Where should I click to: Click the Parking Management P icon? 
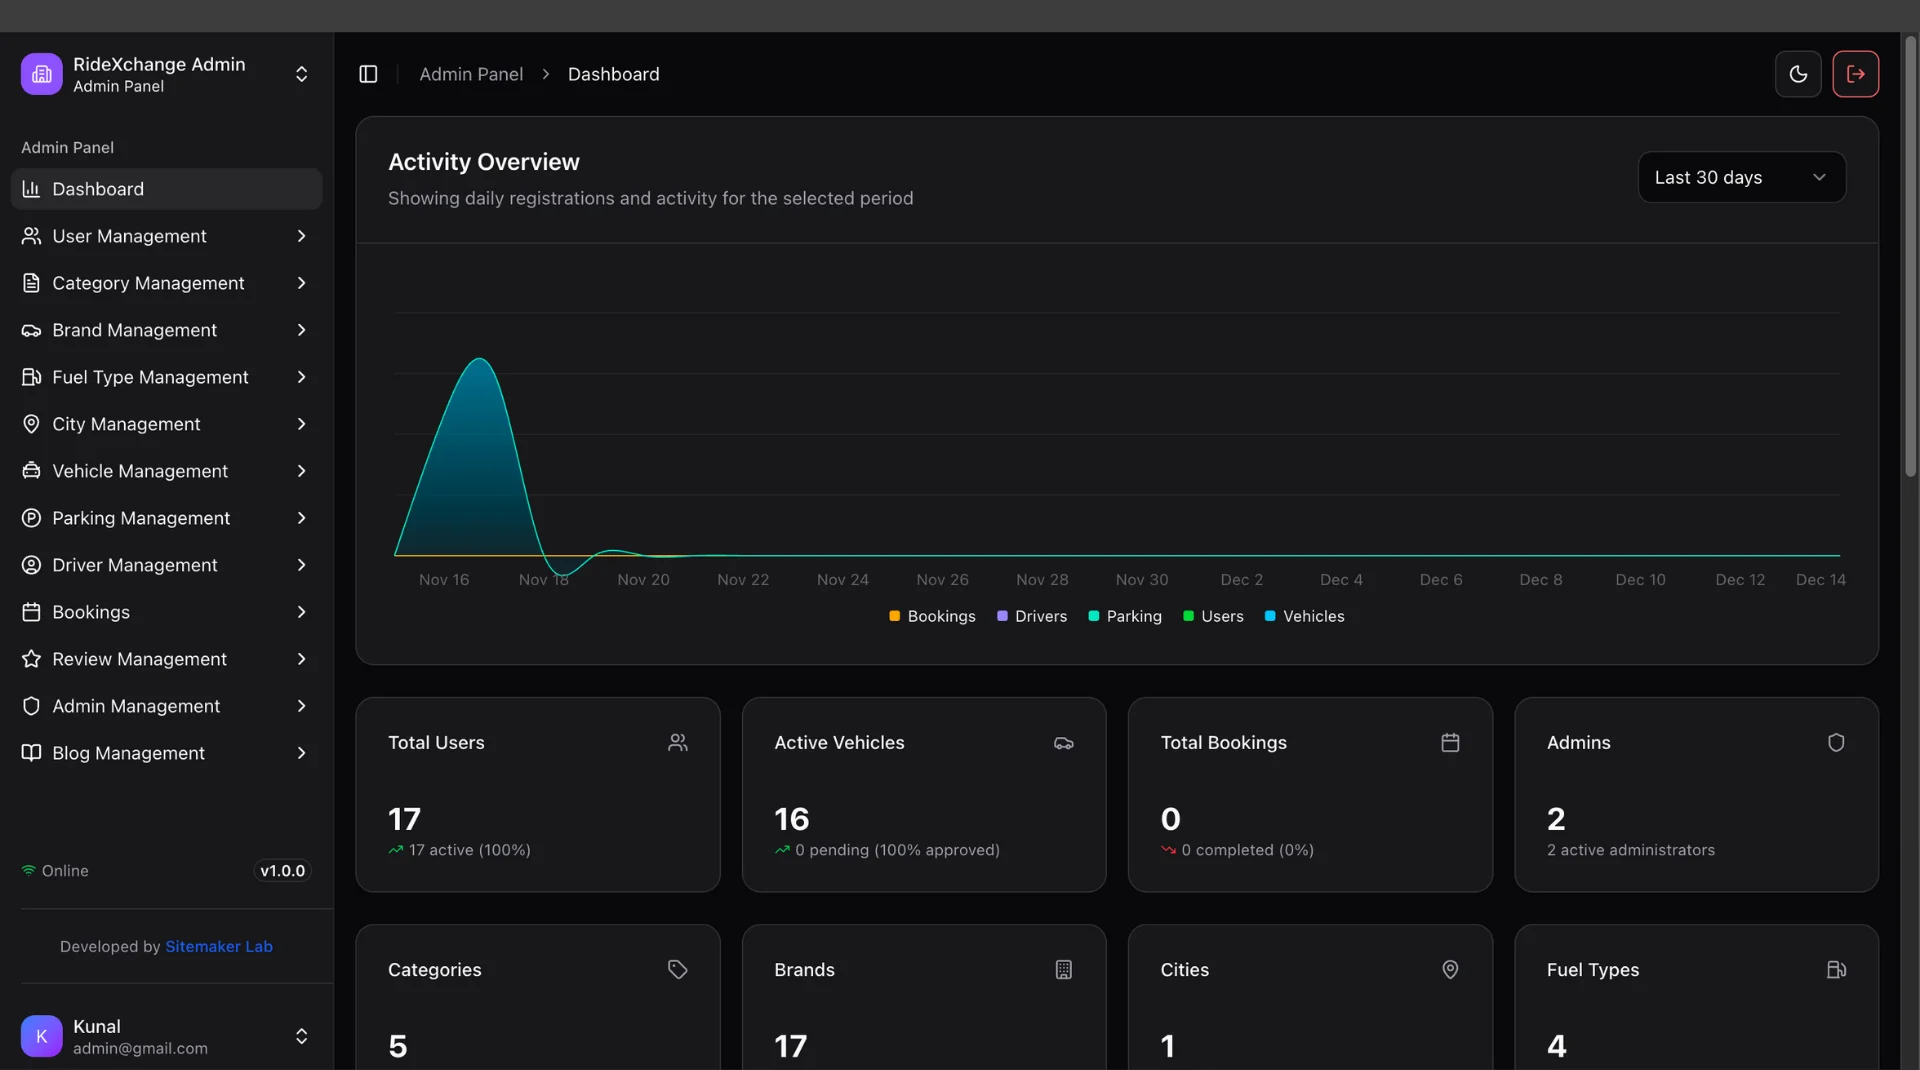31,518
